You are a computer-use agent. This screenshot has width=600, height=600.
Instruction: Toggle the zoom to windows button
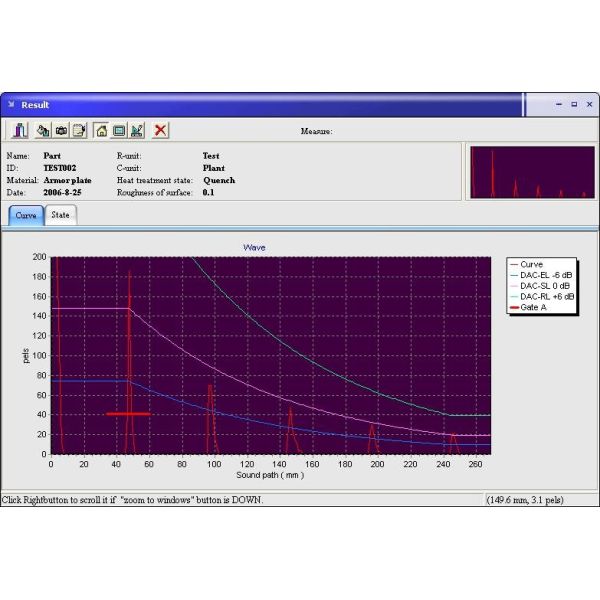click(x=119, y=130)
